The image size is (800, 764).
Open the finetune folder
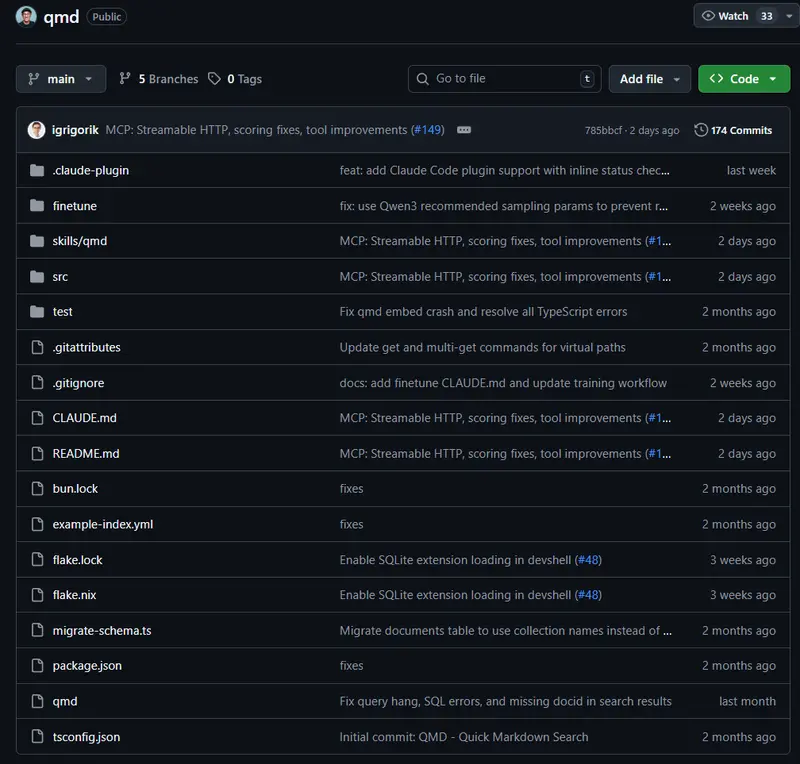[75, 206]
